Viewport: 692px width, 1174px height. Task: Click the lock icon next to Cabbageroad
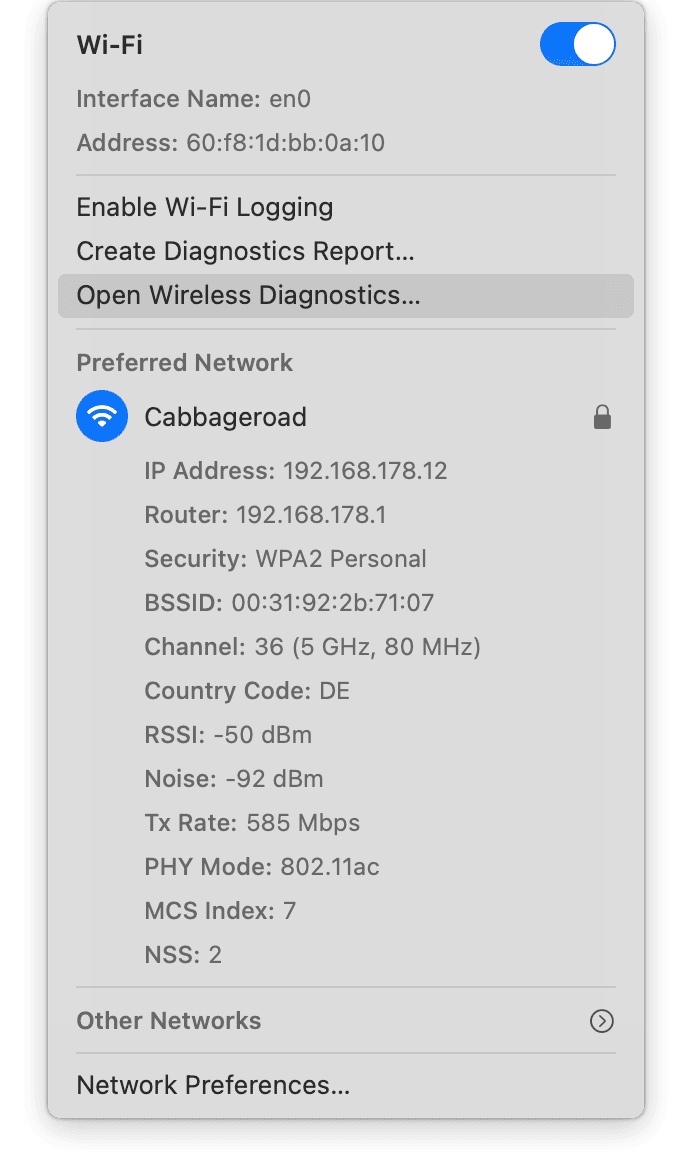coord(602,416)
